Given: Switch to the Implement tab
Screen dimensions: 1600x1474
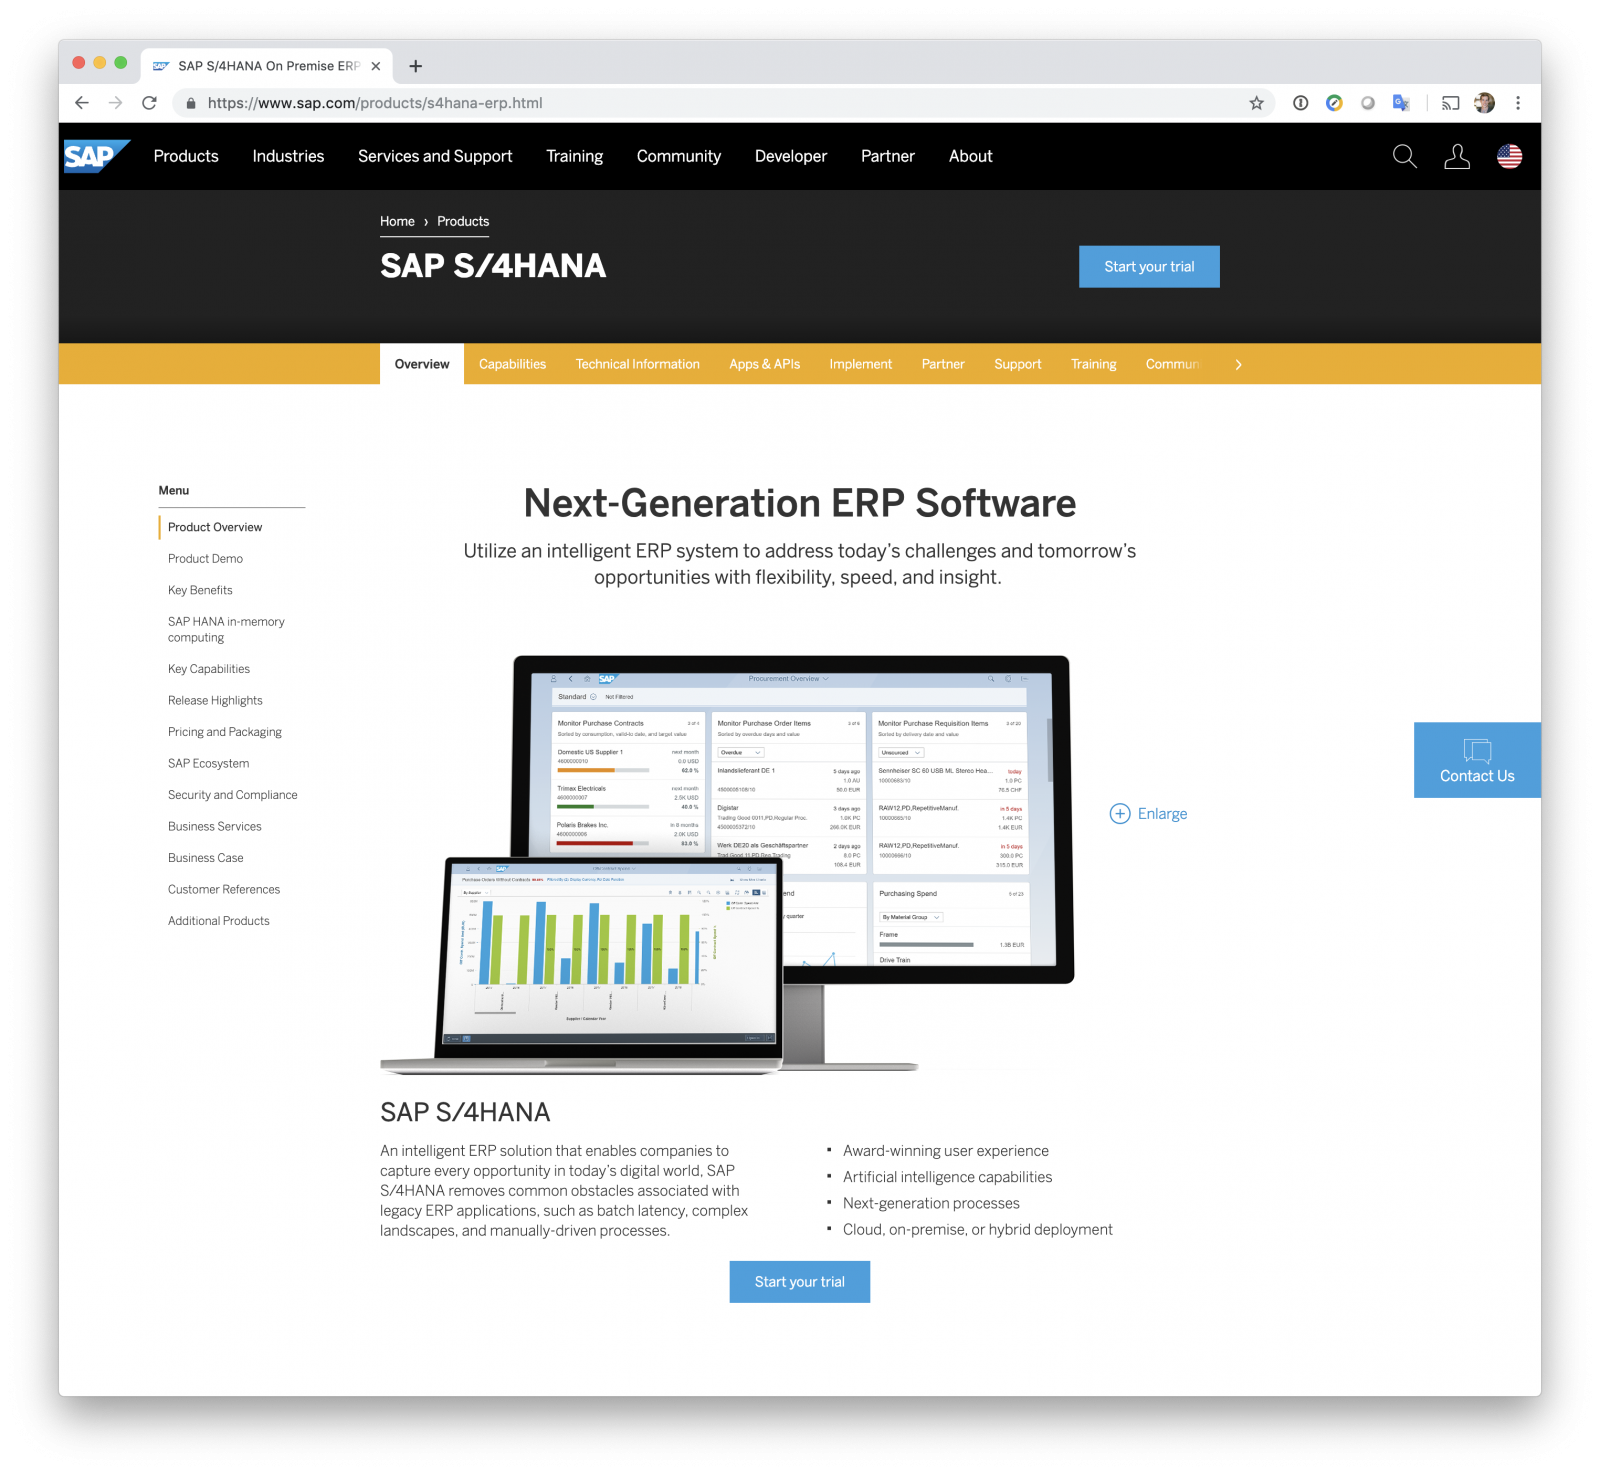Looking at the screenshot, I should pyautogui.click(x=861, y=364).
